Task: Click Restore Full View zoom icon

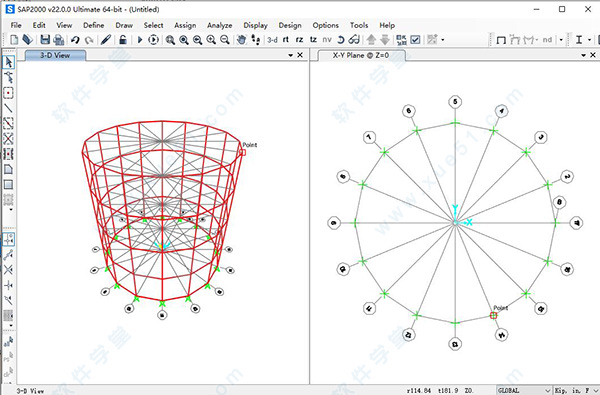Action: (x=184, y=39)
